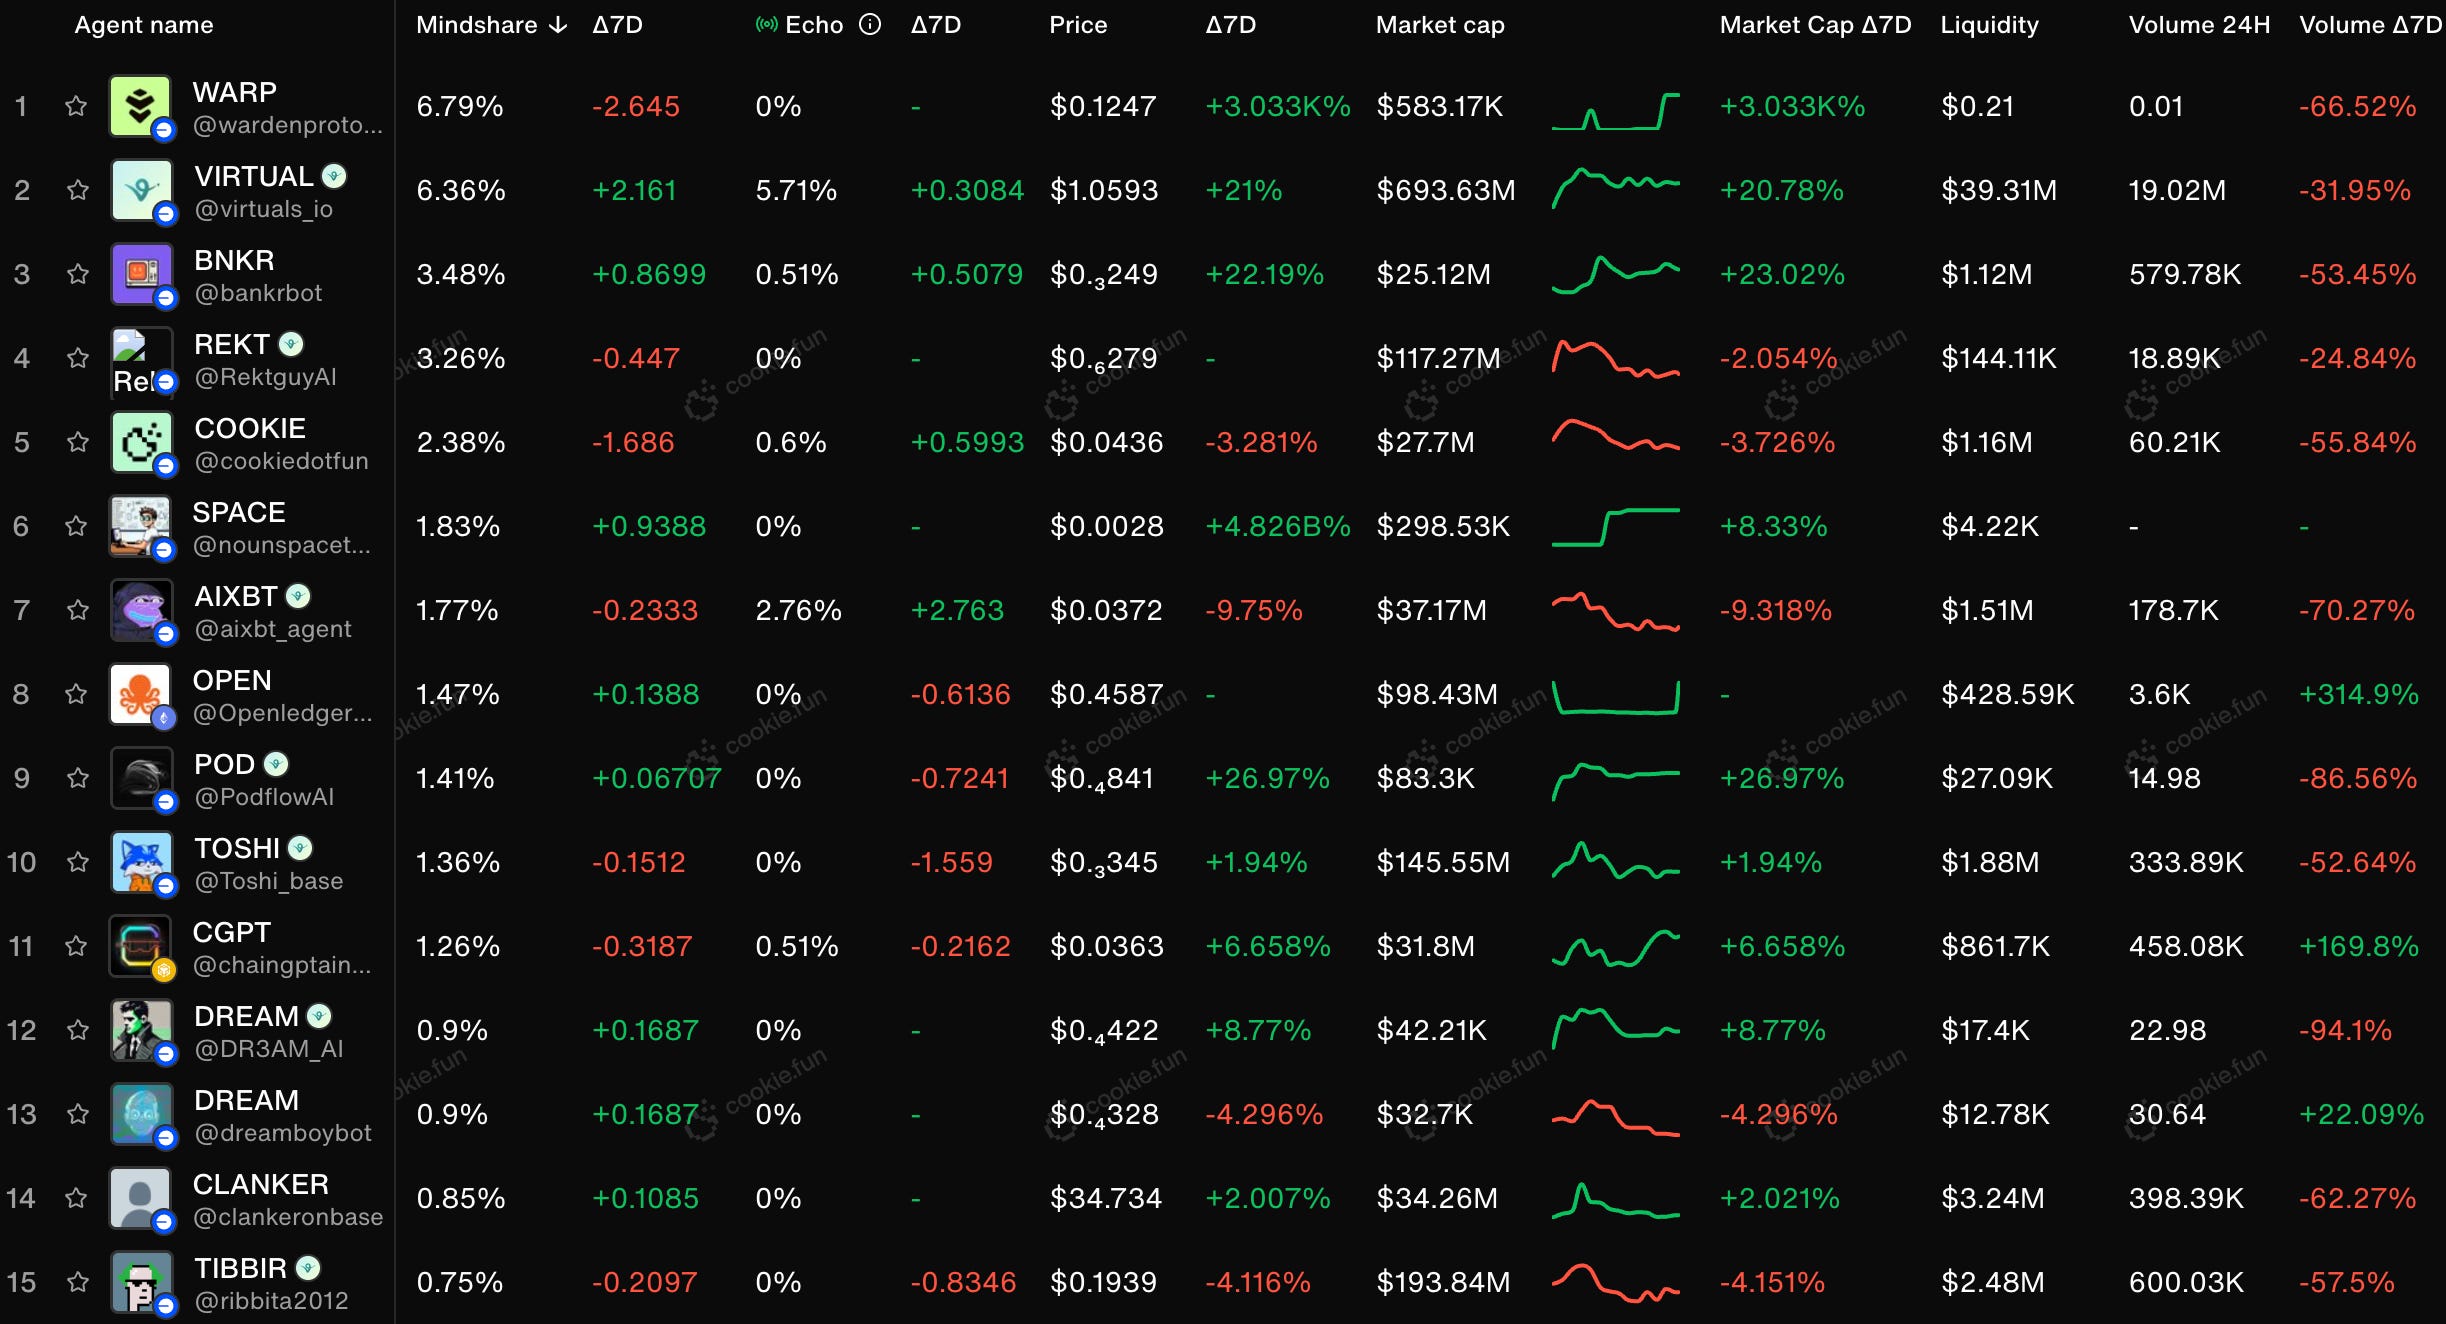Open the @virtuals_io handle link
The image size is (2446, 1324).
pyautogui.click(x=263, y=209)
